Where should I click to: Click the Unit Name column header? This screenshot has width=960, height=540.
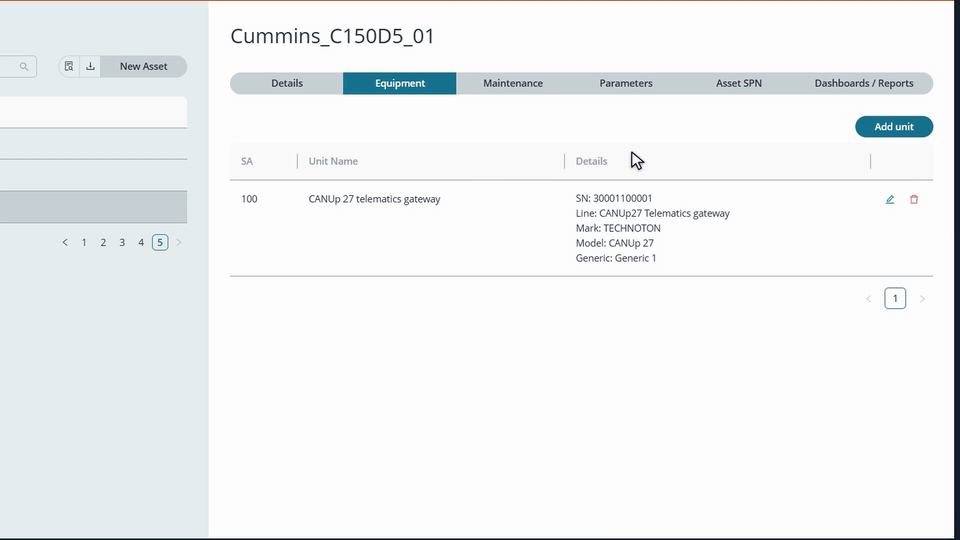coord(333,161)
